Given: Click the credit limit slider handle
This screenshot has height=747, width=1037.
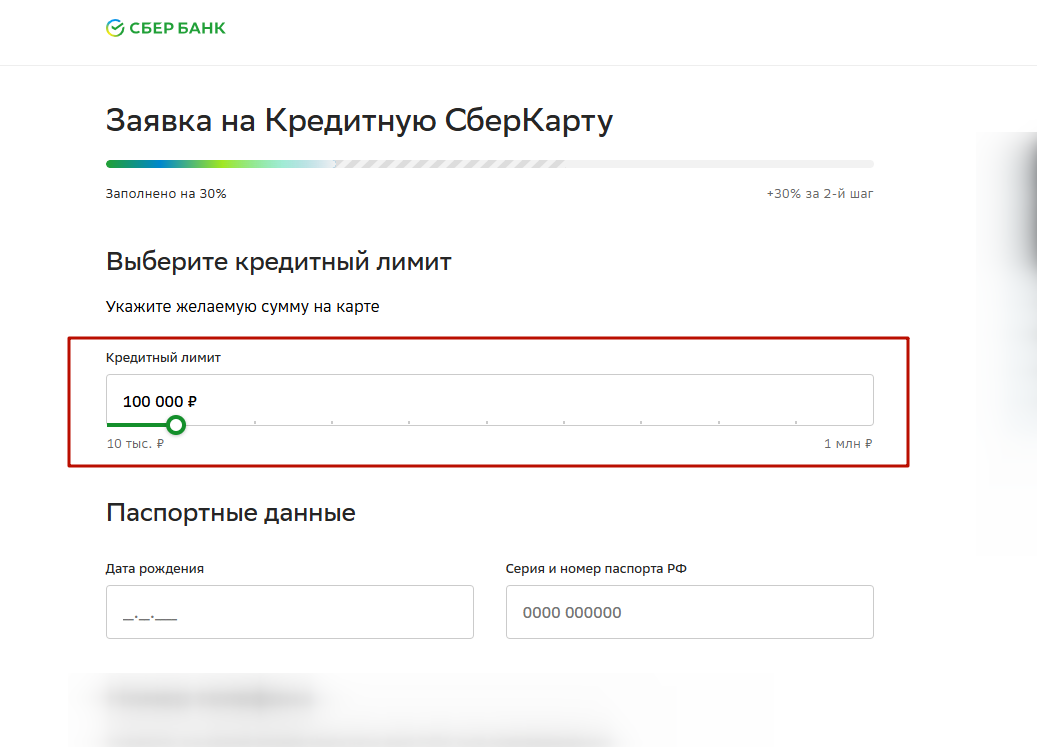Looking at the screenshot, I should [176, 425].
